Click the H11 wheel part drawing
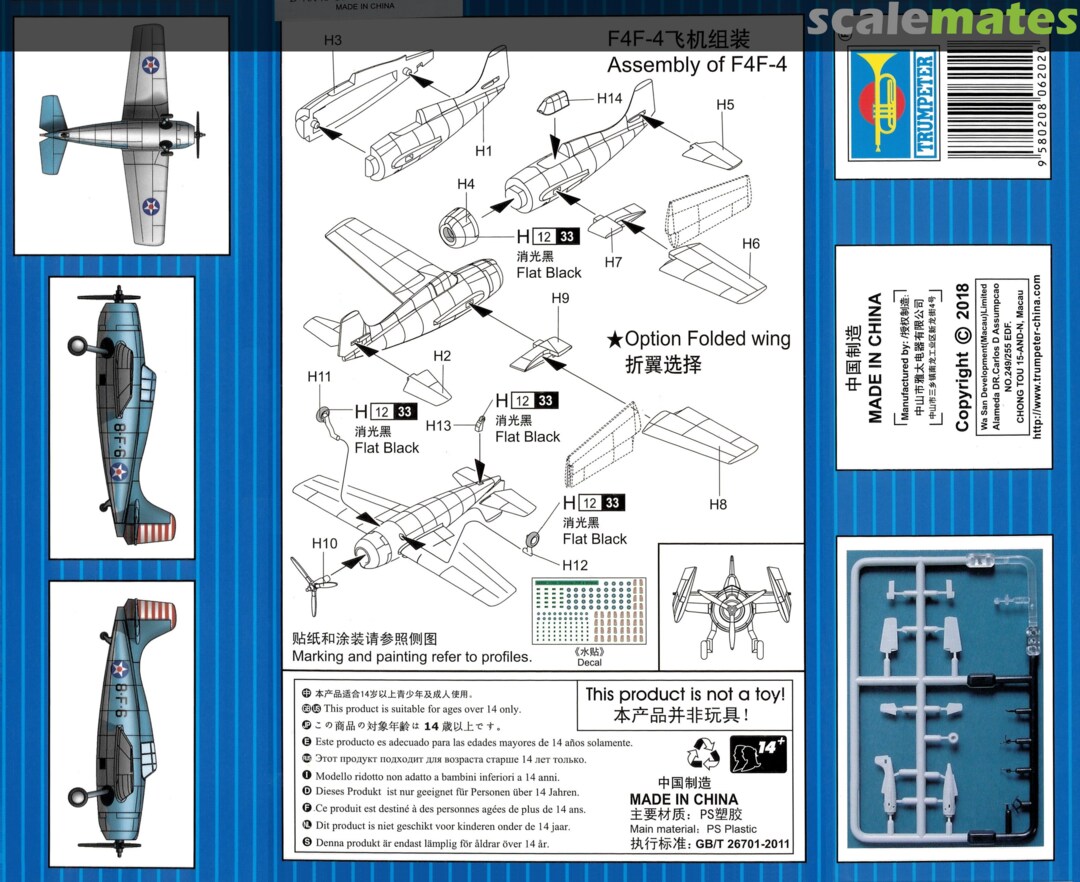The height and width of the screenshot is (882, 1080). point(323,413)
